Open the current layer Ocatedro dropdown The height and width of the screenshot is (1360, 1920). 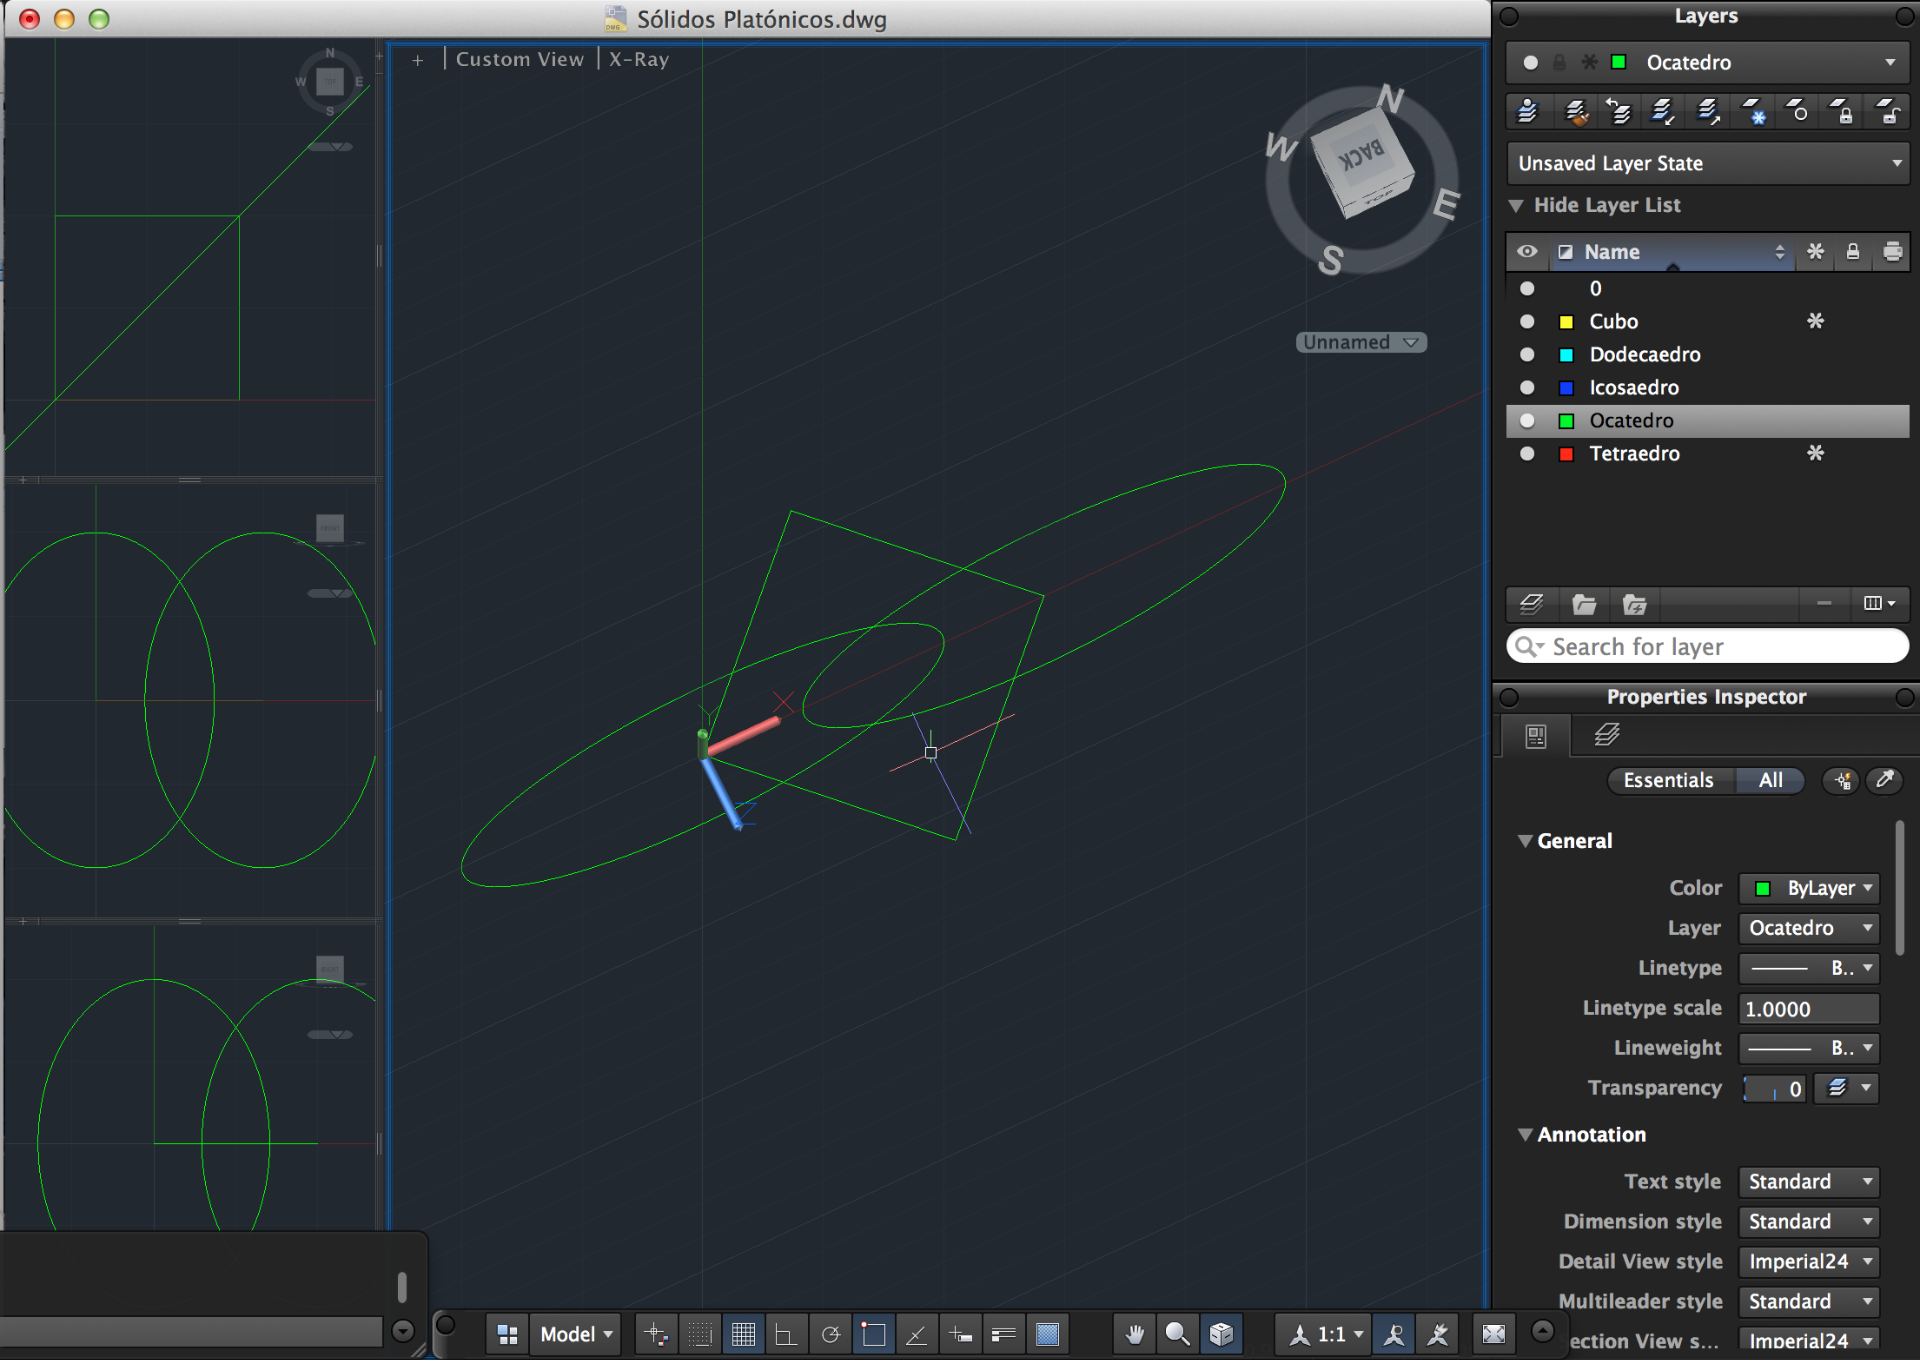(x=1707, y=62)
